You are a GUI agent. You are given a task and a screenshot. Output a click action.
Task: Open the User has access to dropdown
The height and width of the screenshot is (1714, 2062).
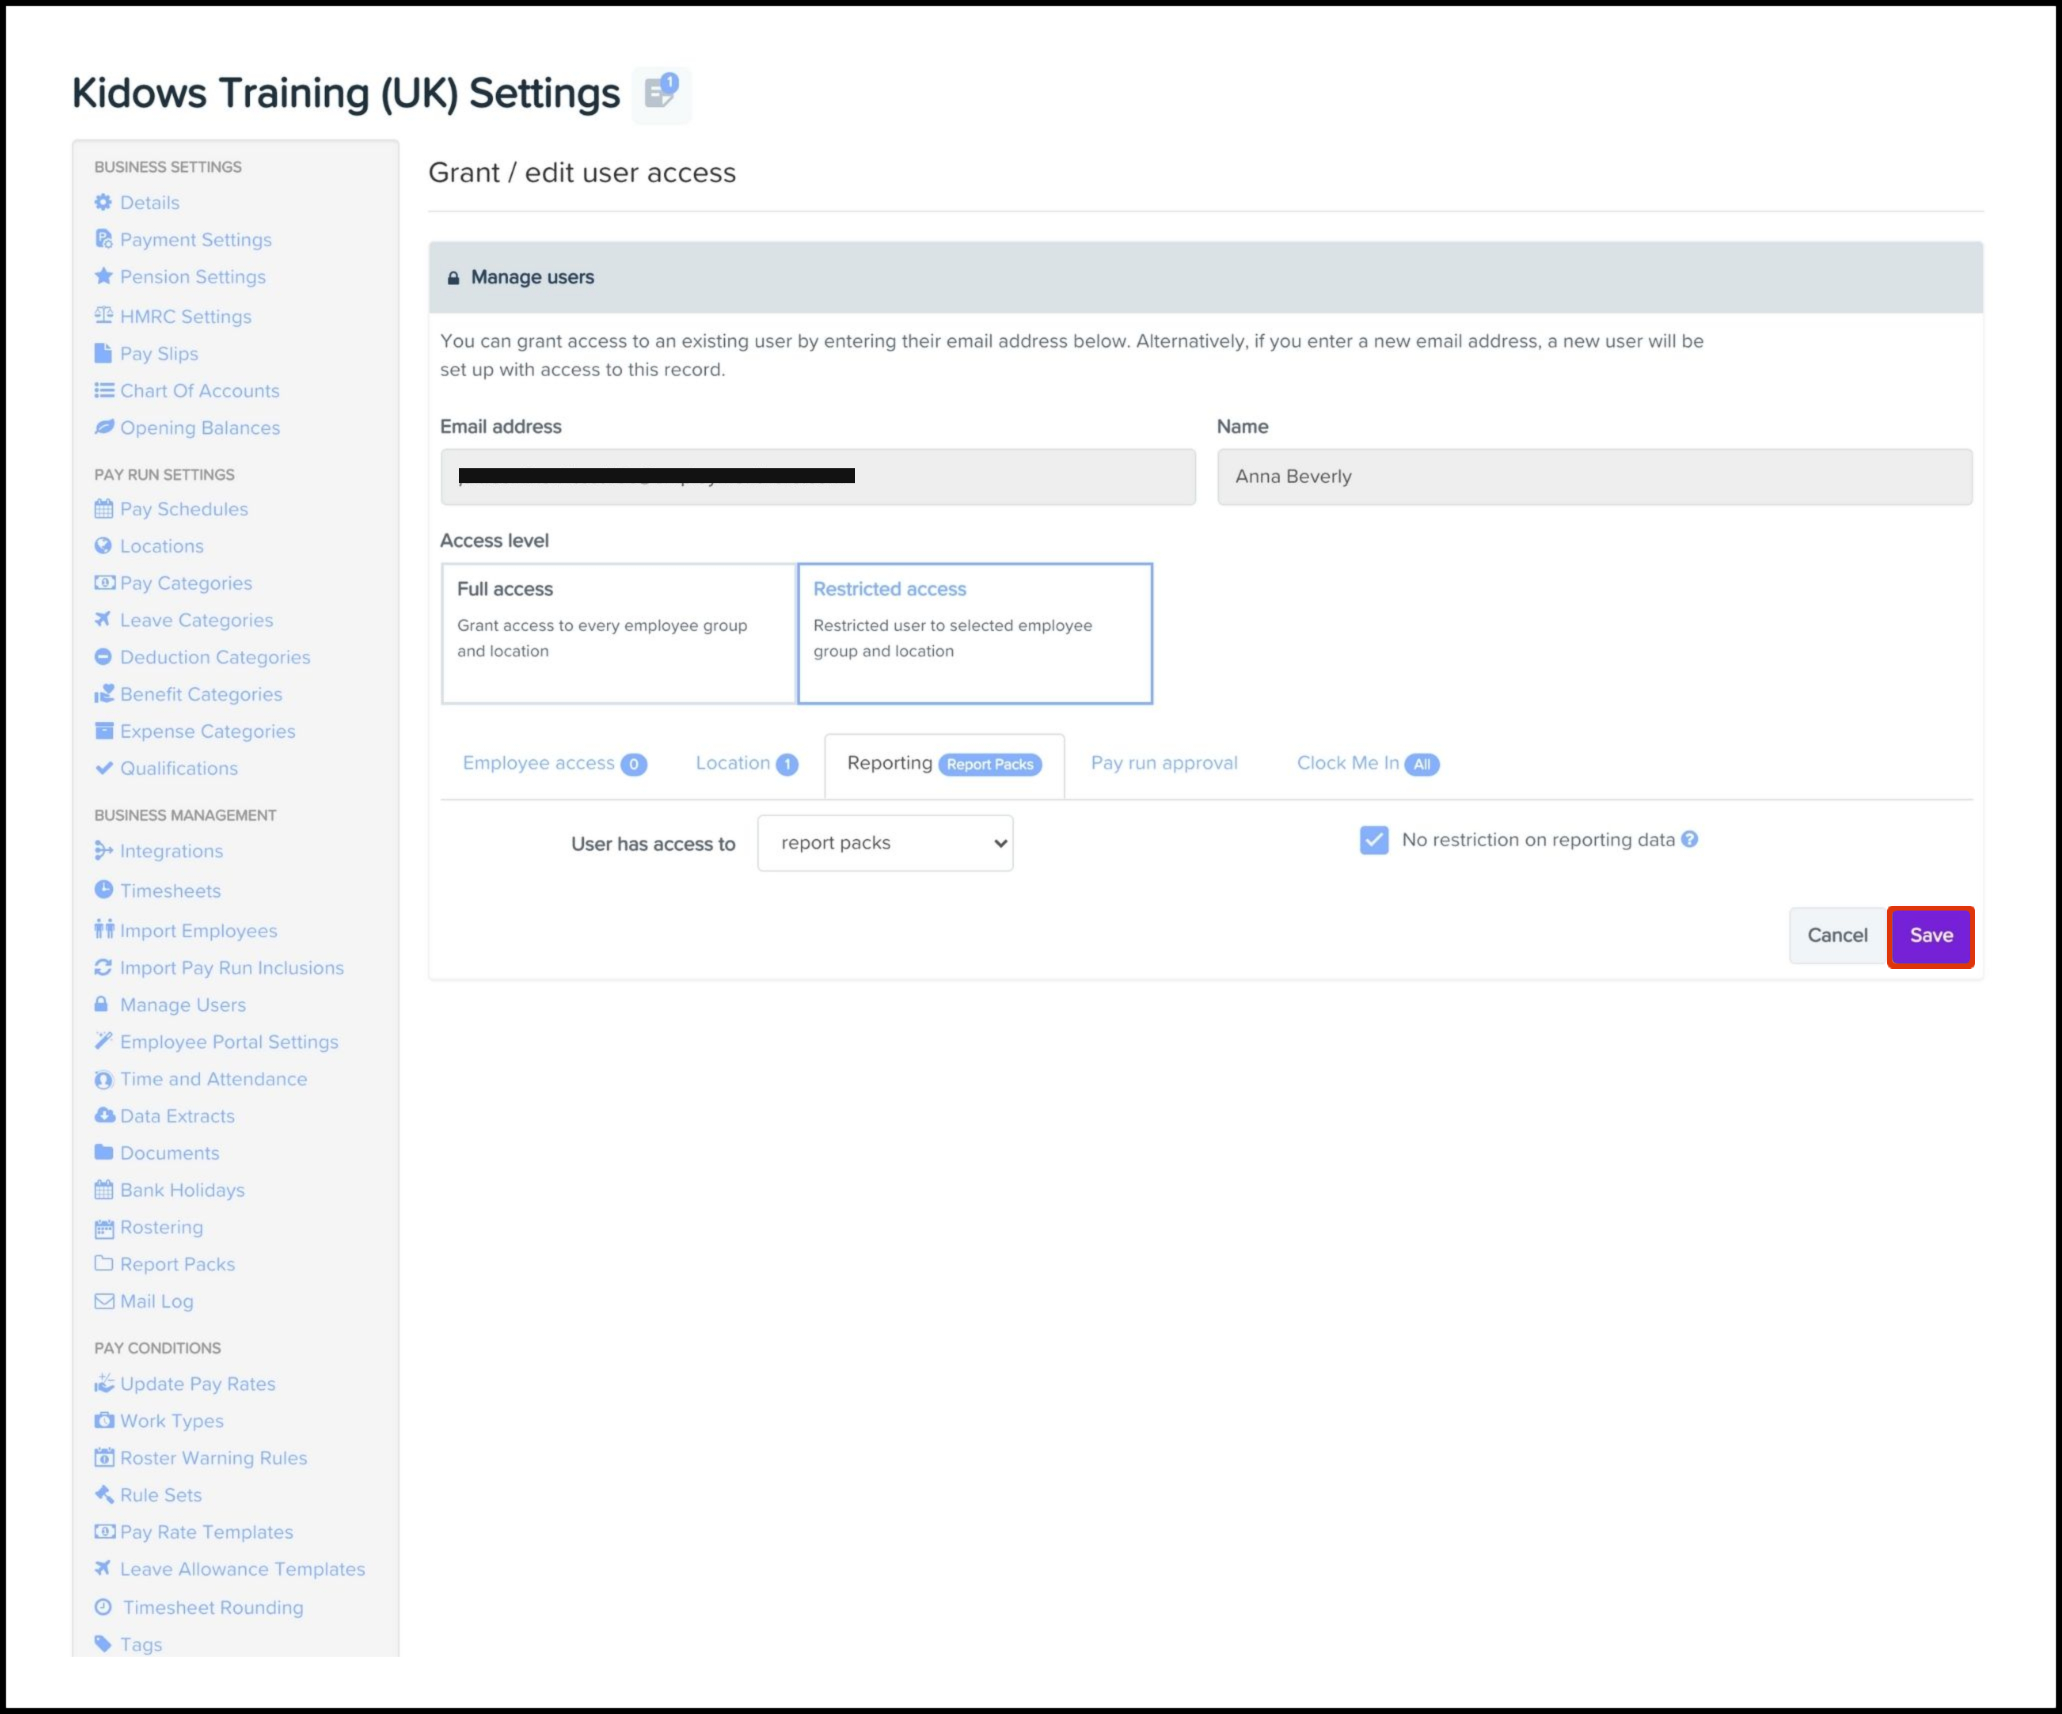pyautogui.click(x=885, y=843)
